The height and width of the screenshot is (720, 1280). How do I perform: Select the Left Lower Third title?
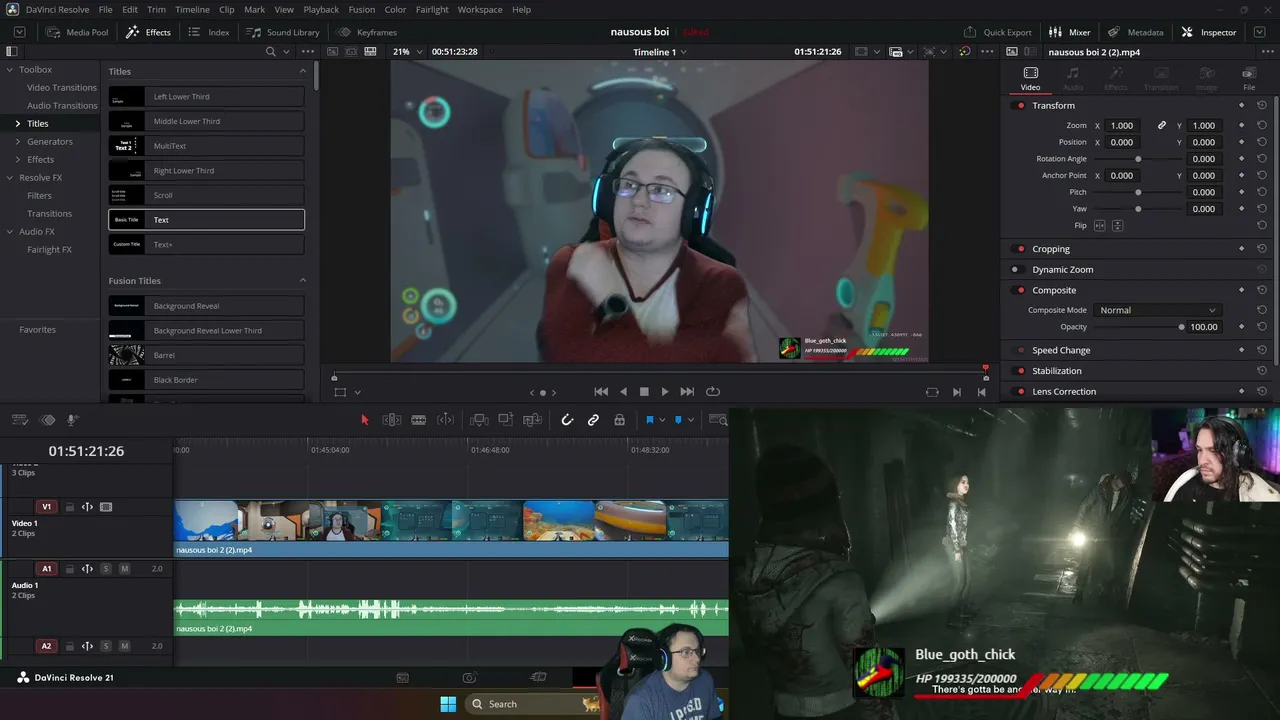point(206,97)
